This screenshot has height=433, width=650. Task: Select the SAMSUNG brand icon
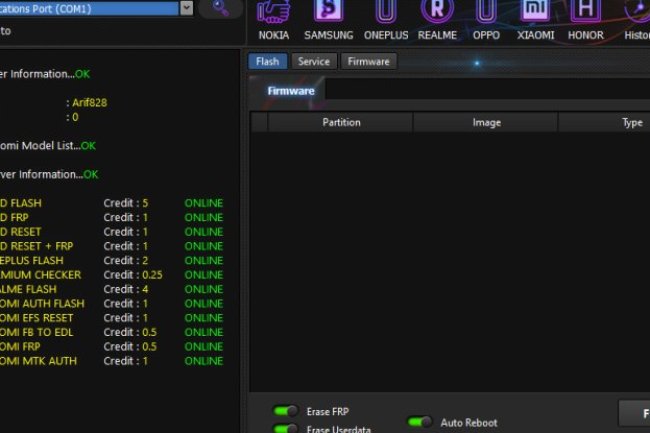(x=328, y=20)
